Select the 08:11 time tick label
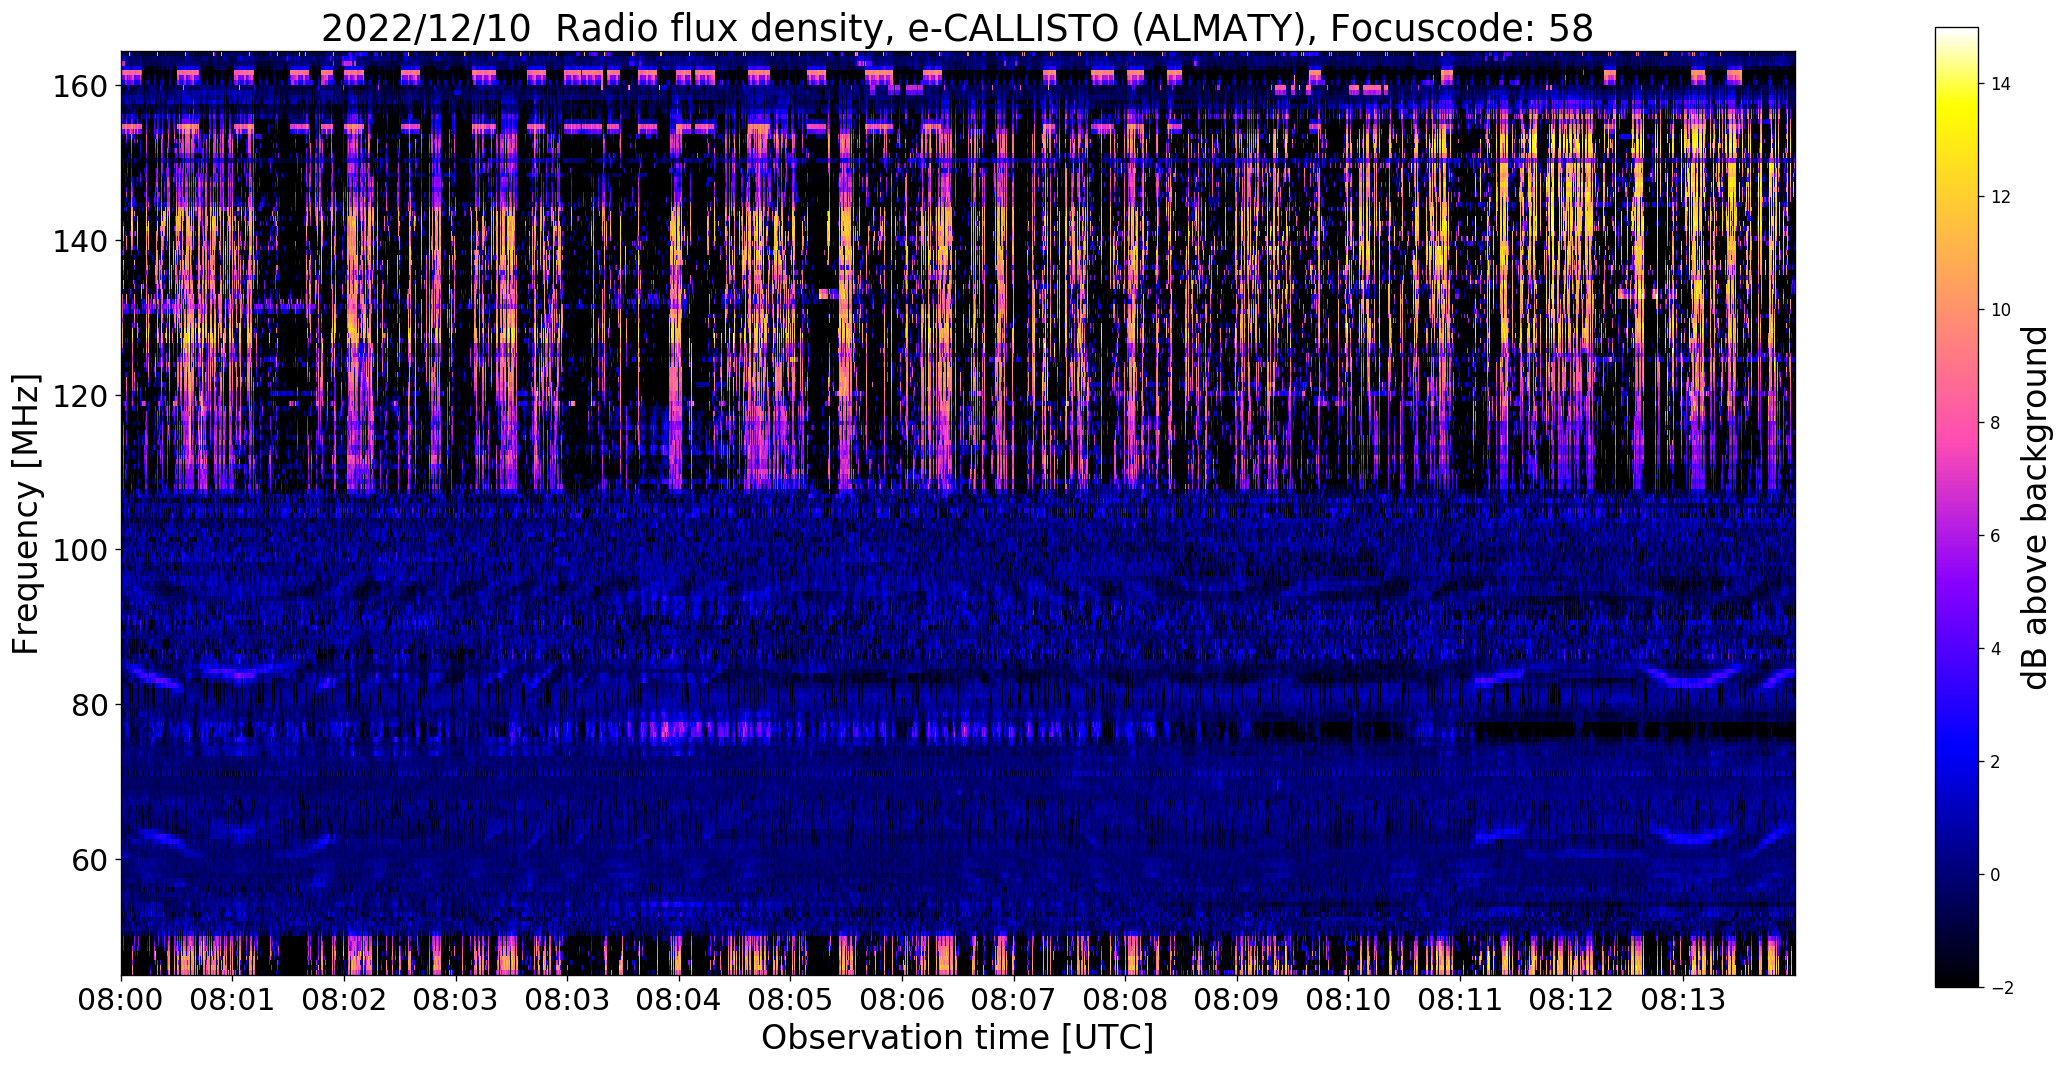2066x1067 pixels. coord(1460,999)
